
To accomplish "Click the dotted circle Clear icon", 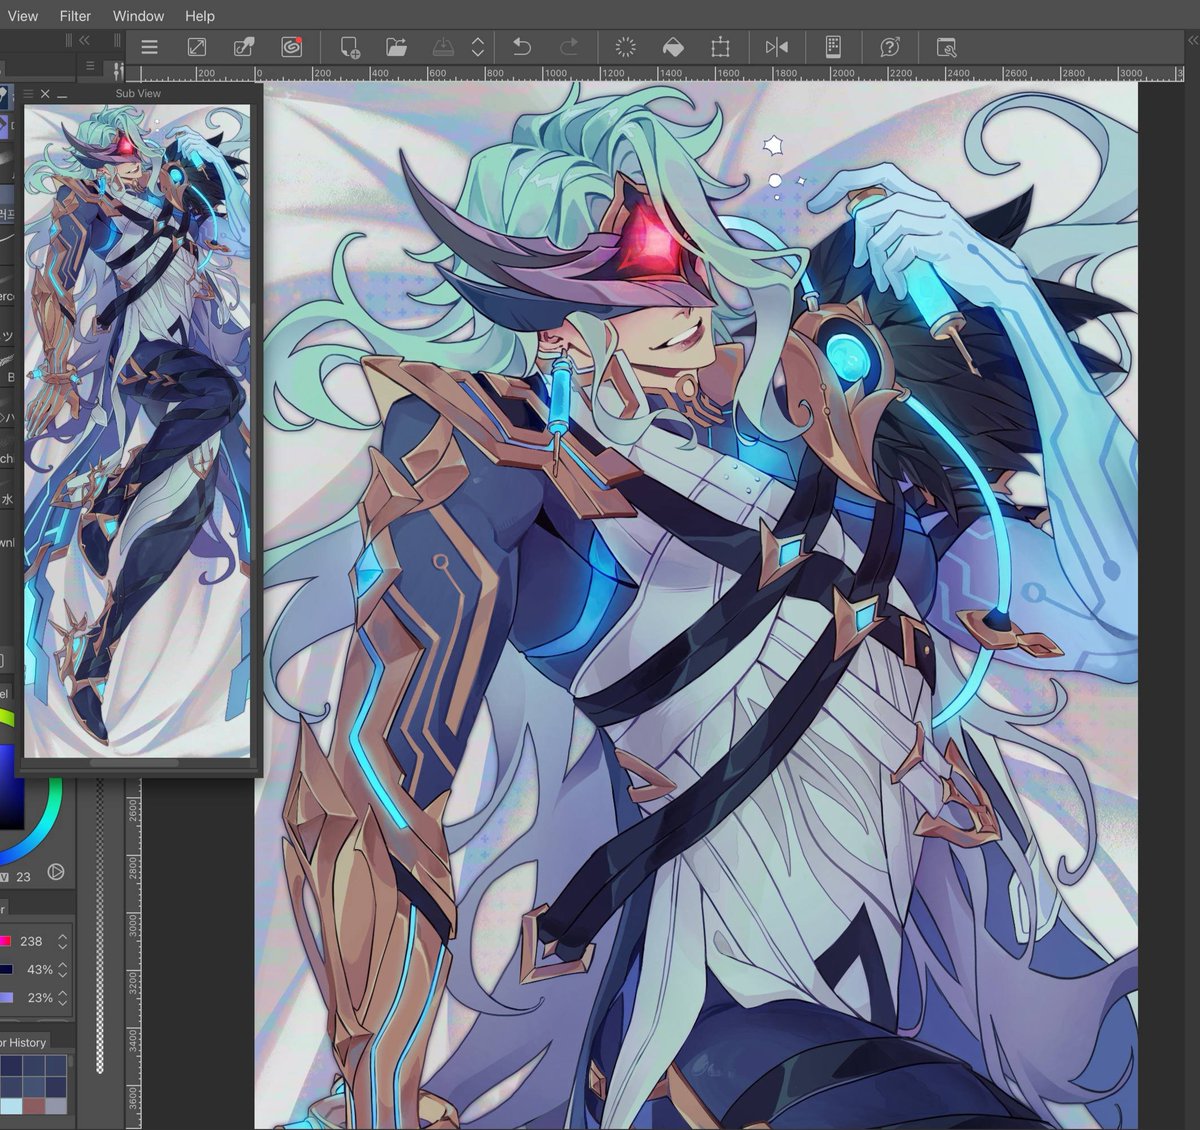I will coord(625,47).
